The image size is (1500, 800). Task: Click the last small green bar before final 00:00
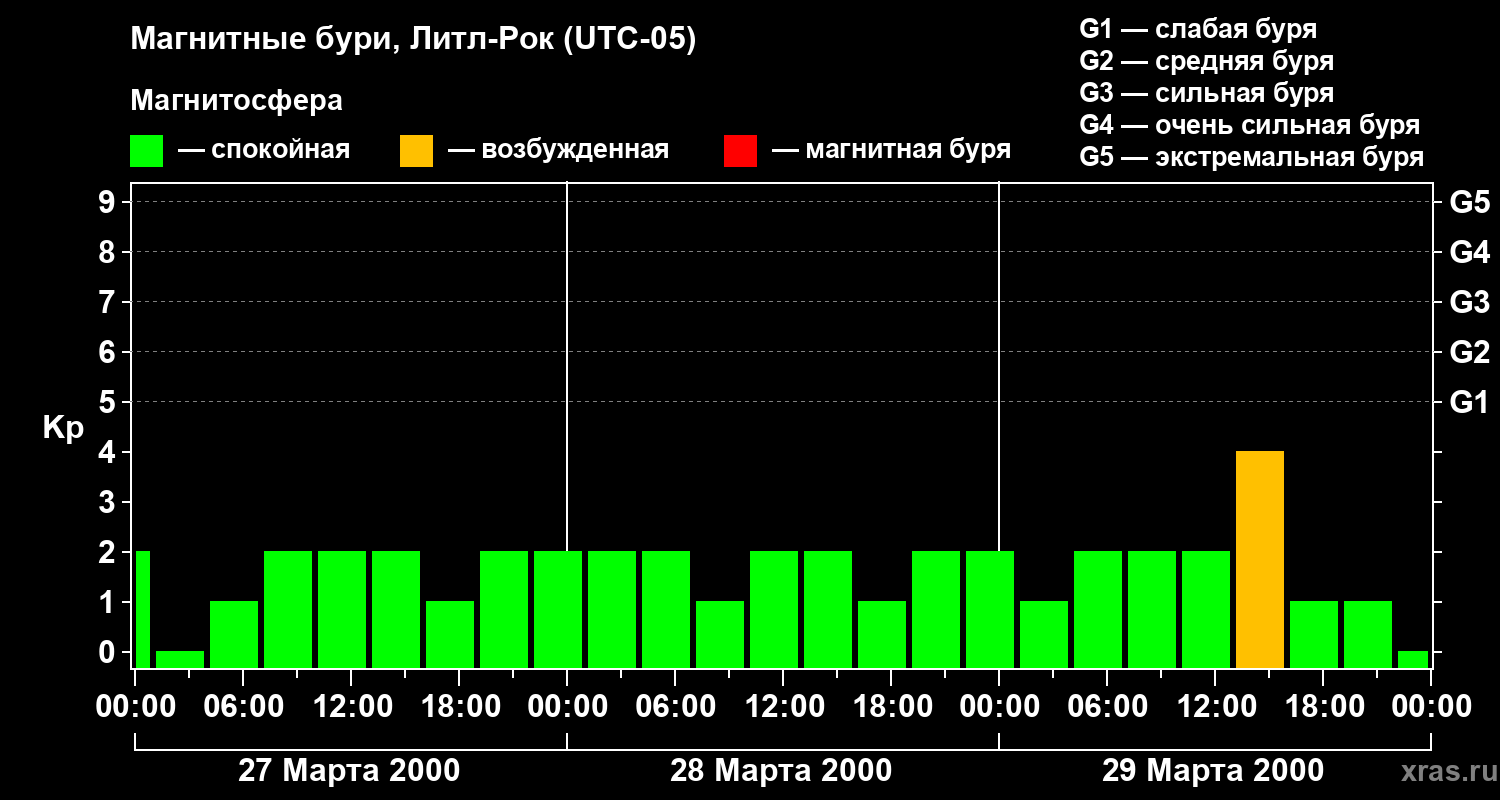tap(1413, 659)
